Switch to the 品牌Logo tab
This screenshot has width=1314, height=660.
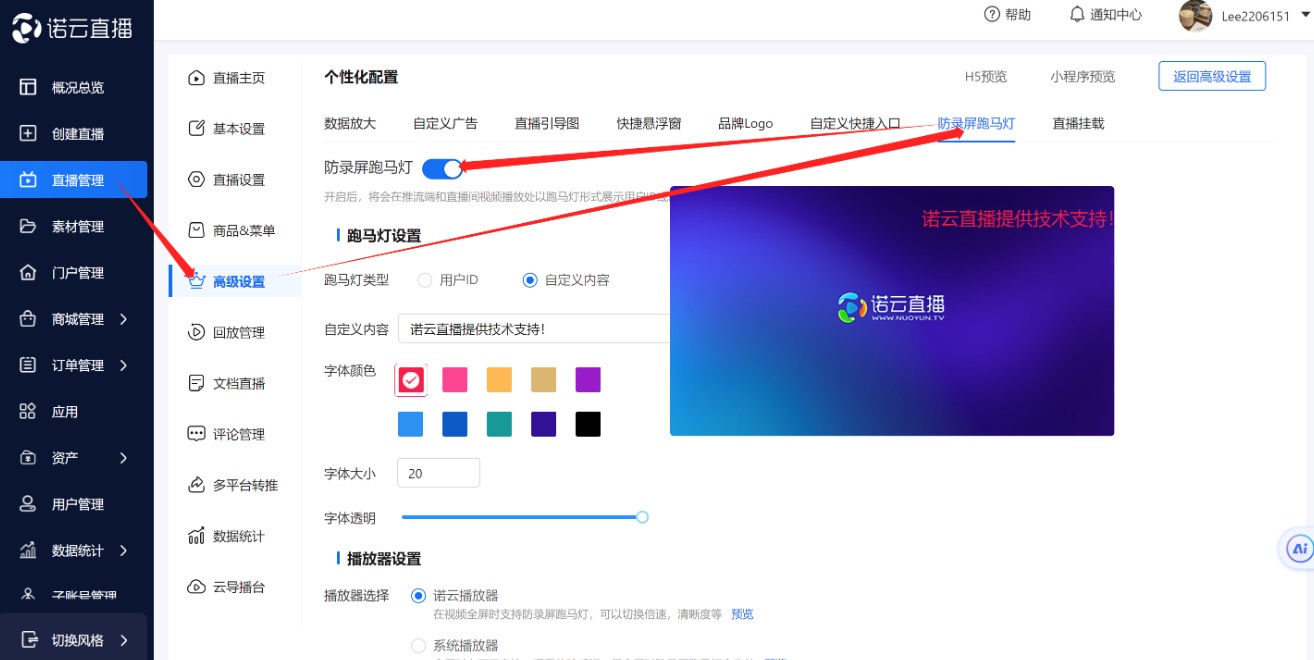tap(746, 123)
